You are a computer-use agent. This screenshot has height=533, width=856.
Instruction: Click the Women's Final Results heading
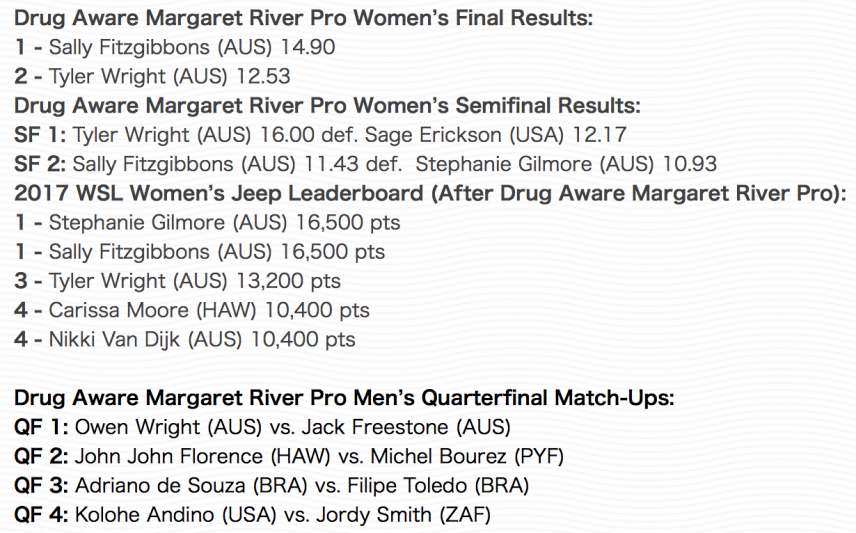coord(303,18)
